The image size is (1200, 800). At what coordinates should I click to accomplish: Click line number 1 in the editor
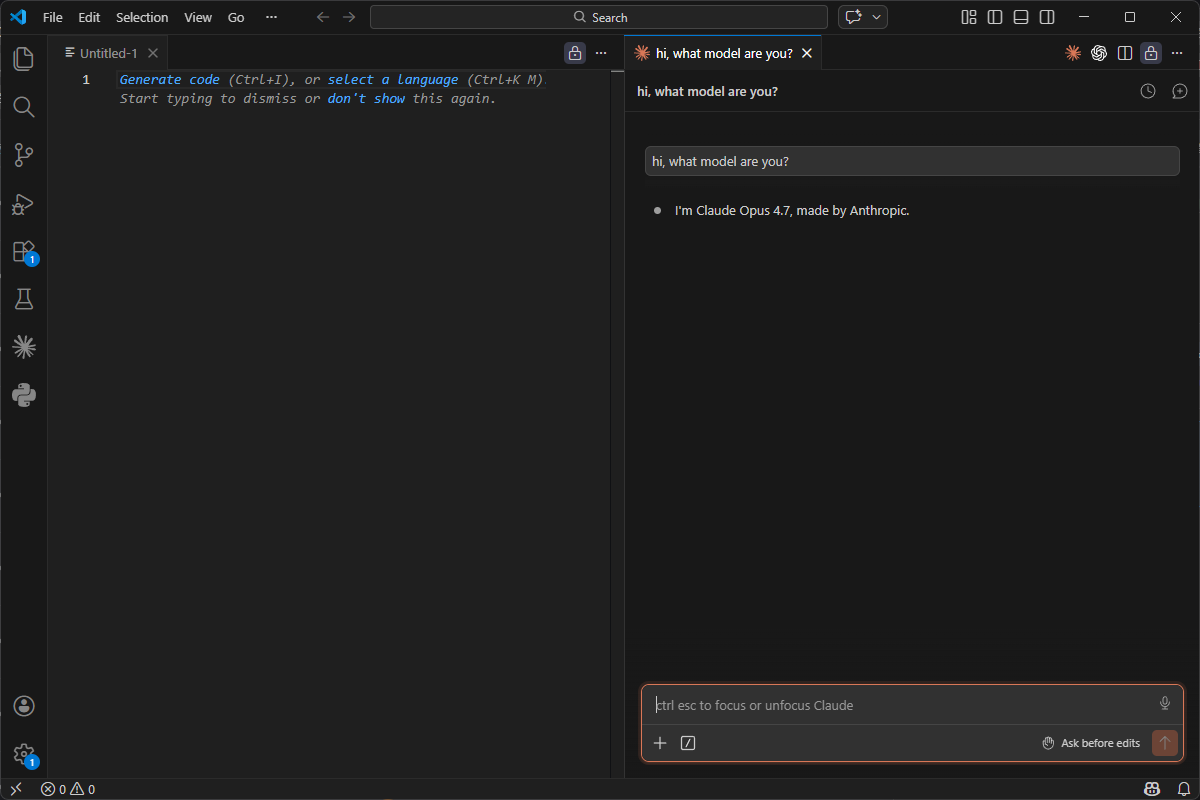[x=86, y=79]
